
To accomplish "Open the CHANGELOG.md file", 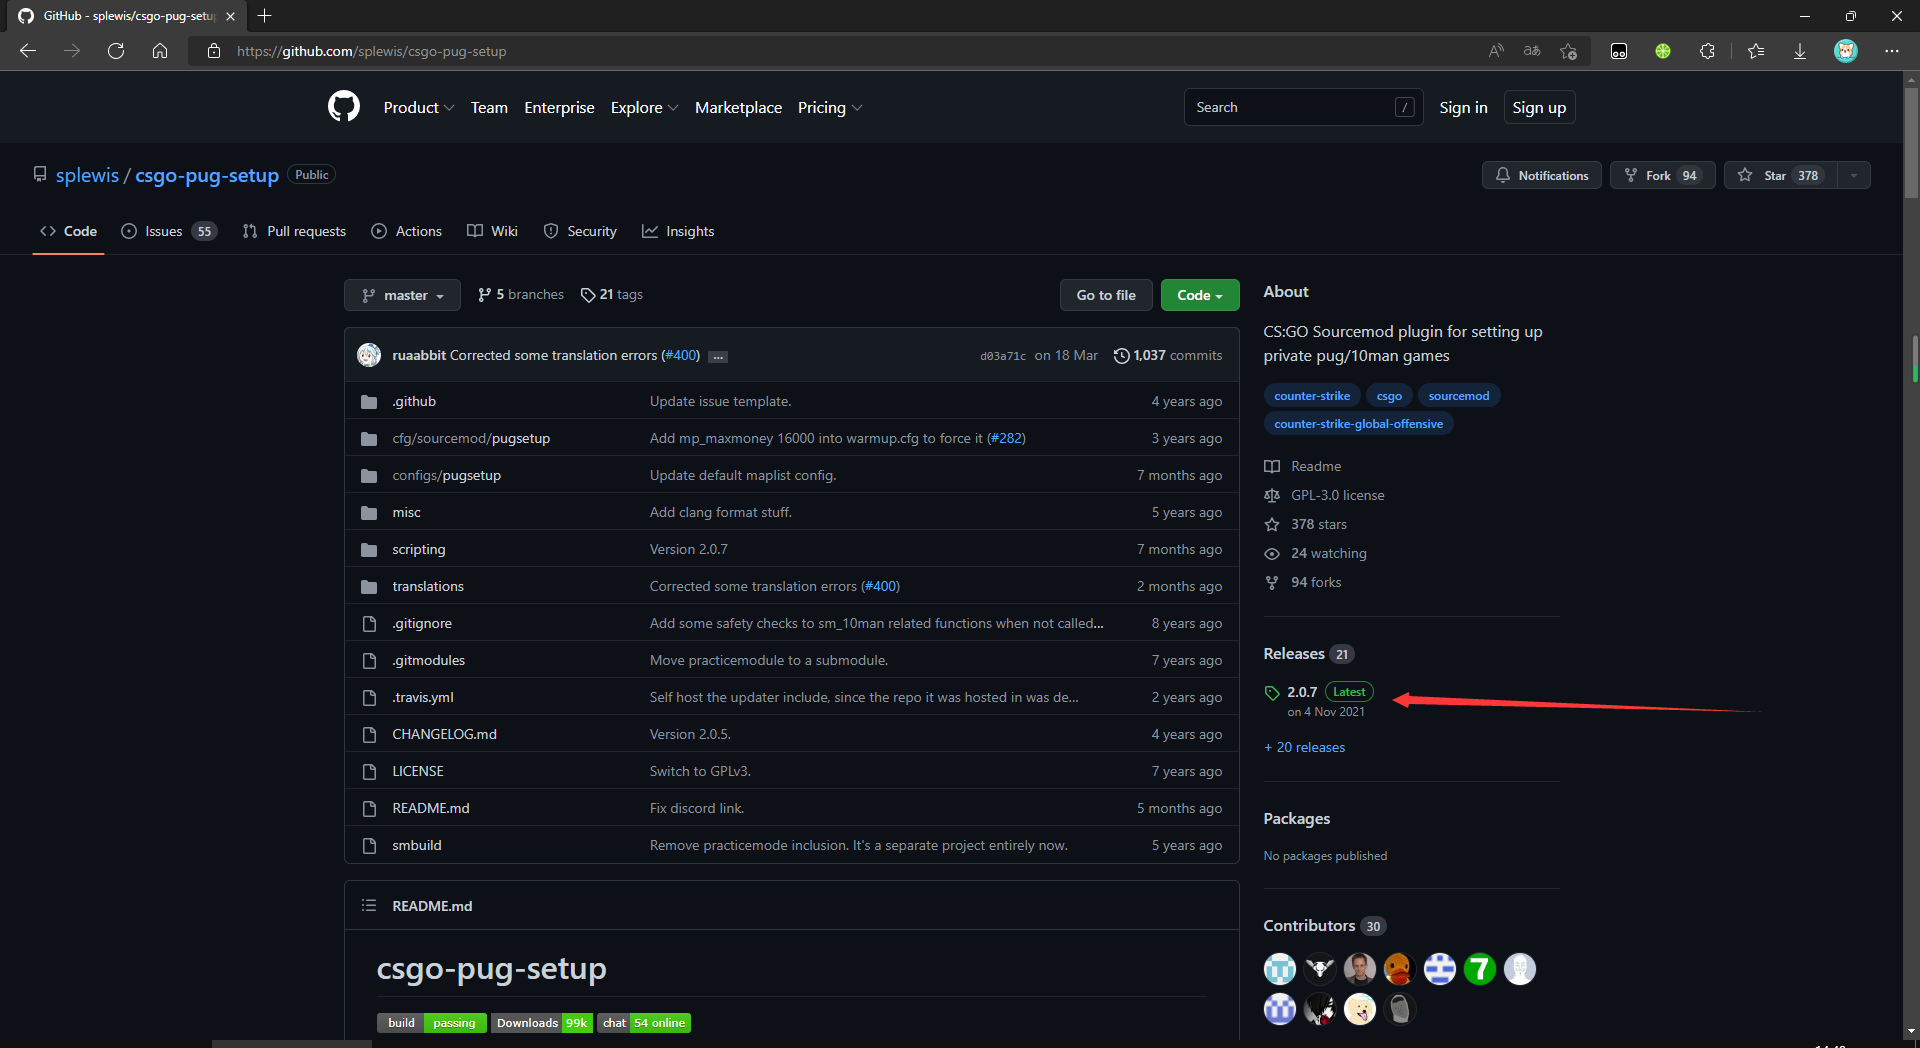I will point(444,734).
